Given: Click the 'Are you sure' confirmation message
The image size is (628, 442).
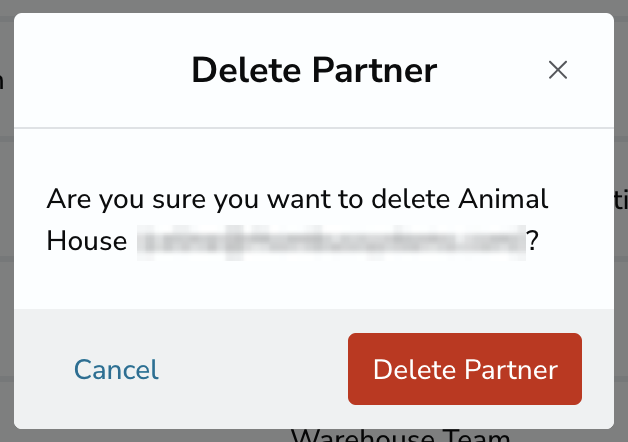Looking at the screenshot, I should coord(297,220).
